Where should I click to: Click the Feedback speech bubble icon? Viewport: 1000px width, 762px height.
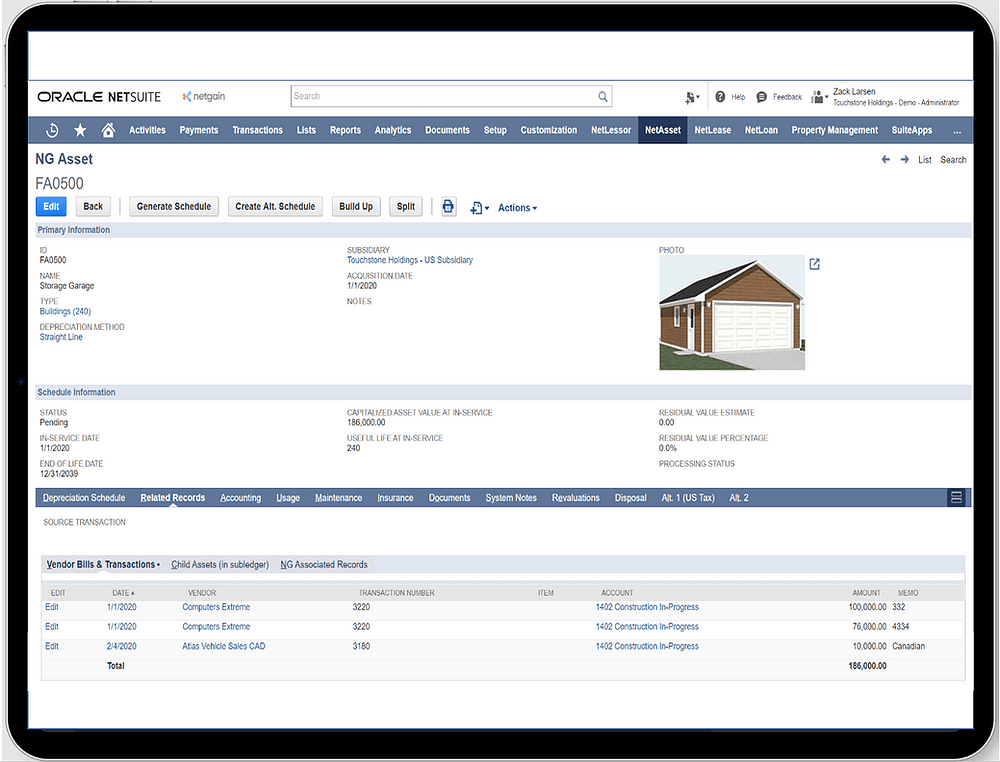click(x=761, y=97)
